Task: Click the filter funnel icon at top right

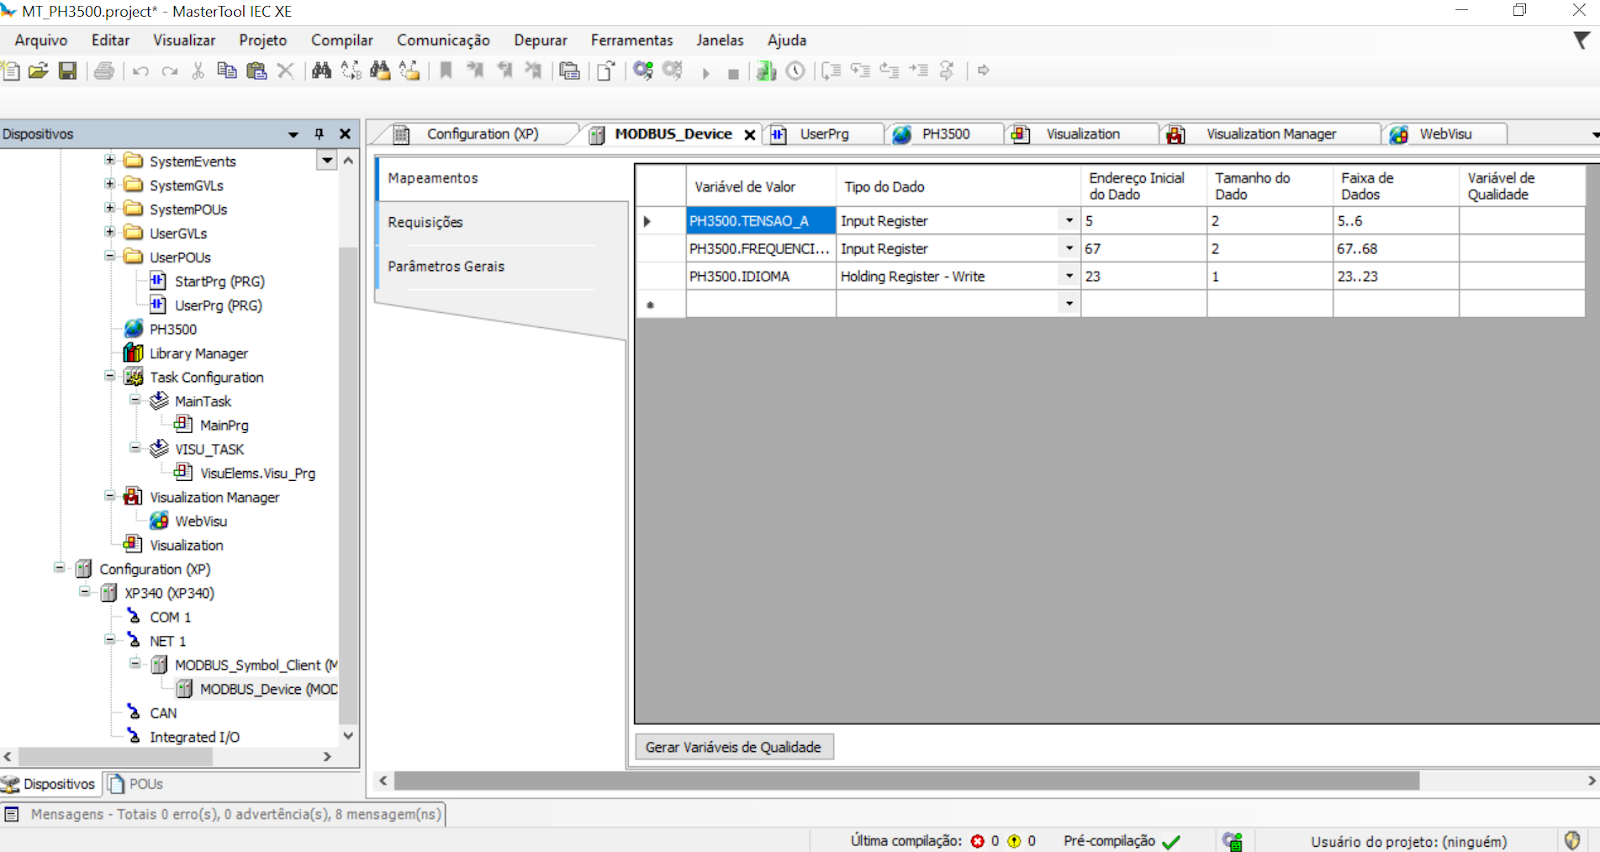Action: coord(1581,41)
